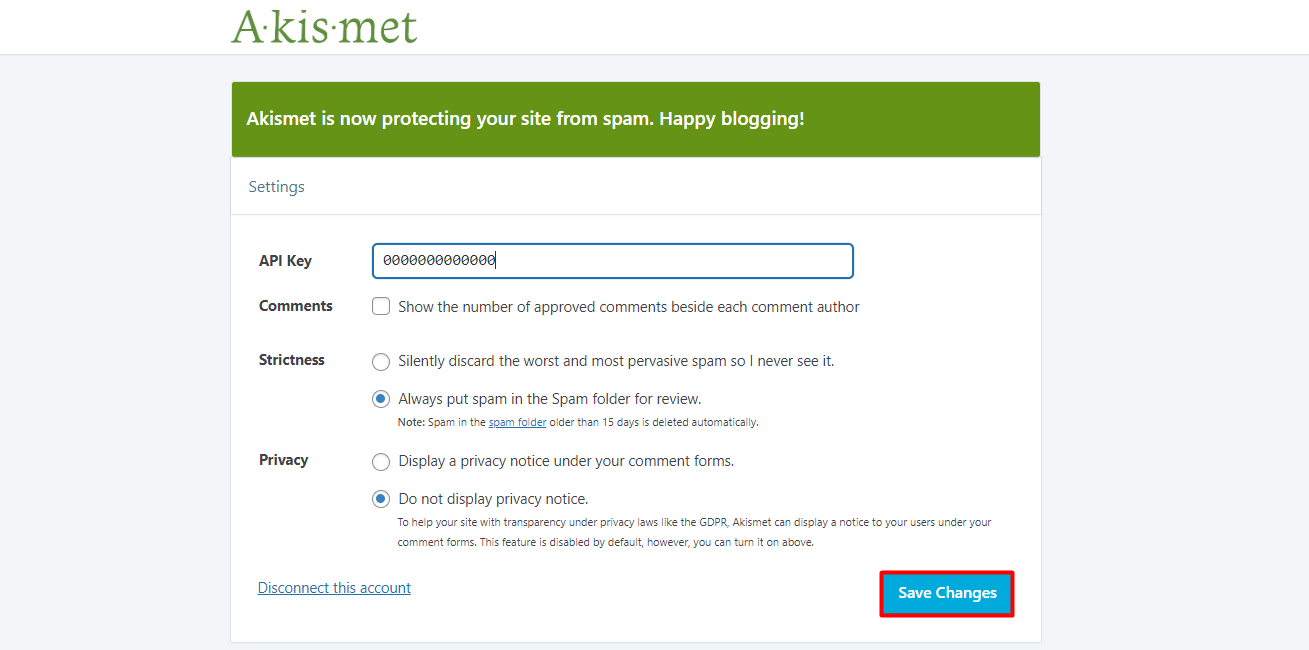Click the "Show the number of approved comments" text
The image size is (1309, 650).
pyautogui.click(x=628, y=307)
